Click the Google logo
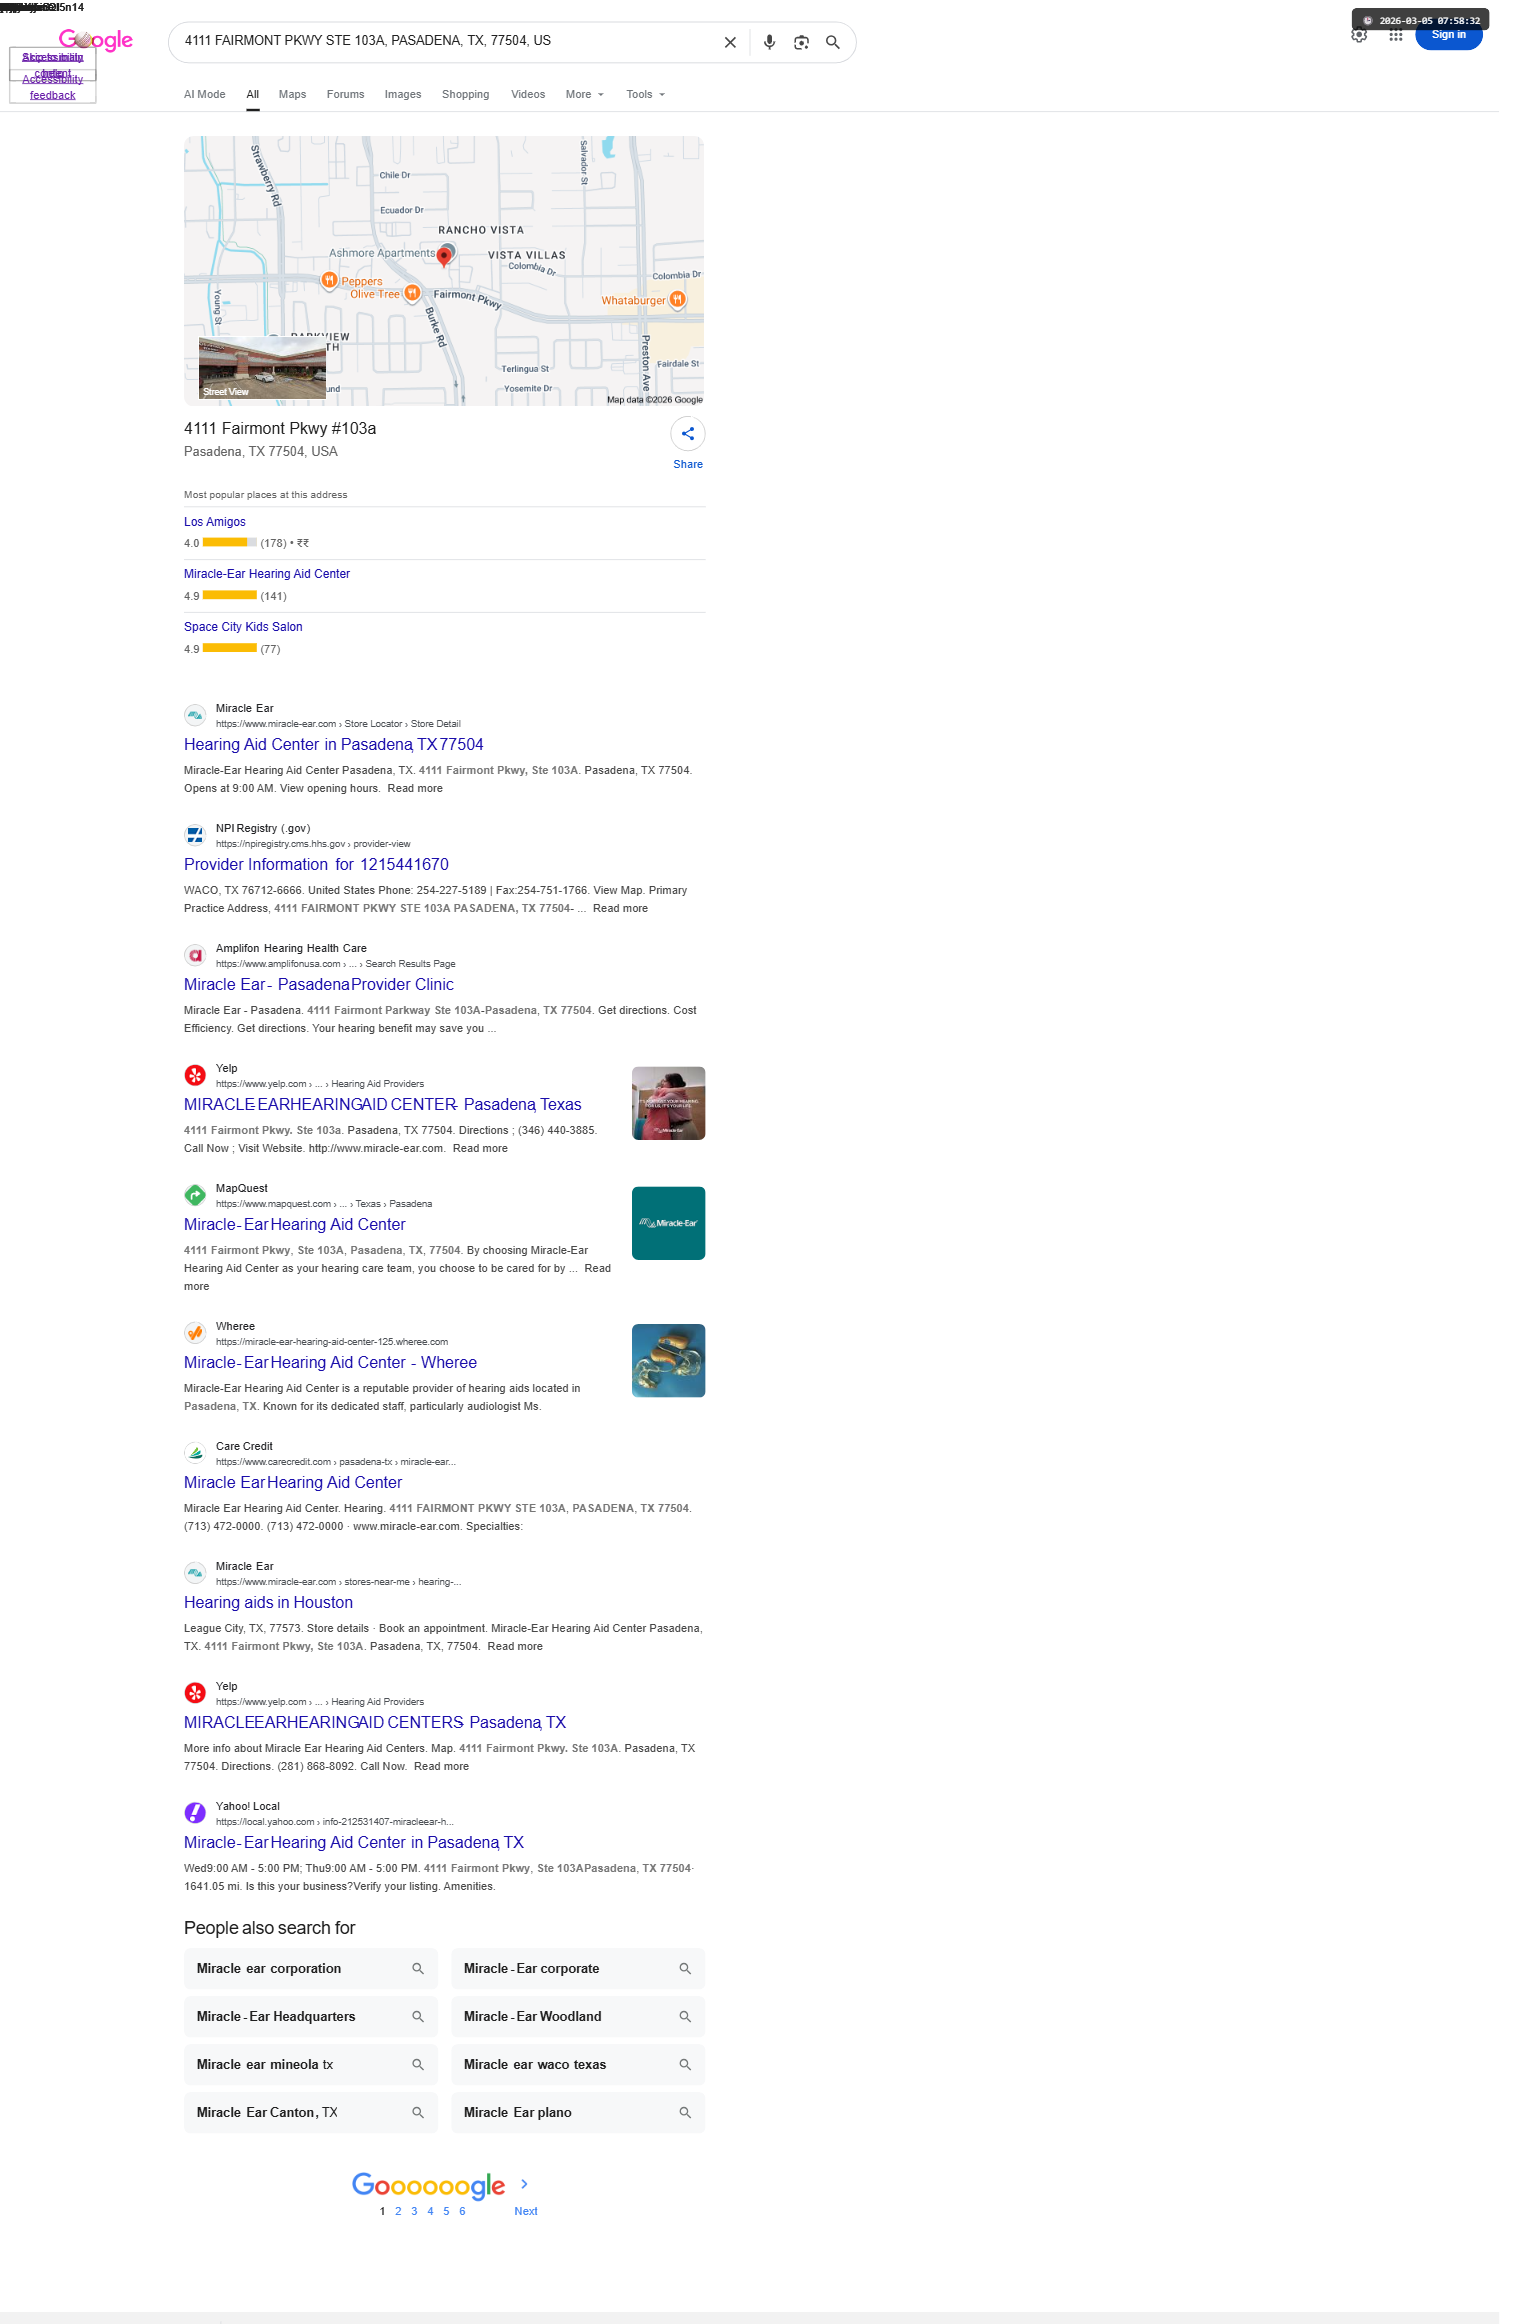Image resolution: width=1517 pixels, height=2324 pixels. [x=96, y=39]
